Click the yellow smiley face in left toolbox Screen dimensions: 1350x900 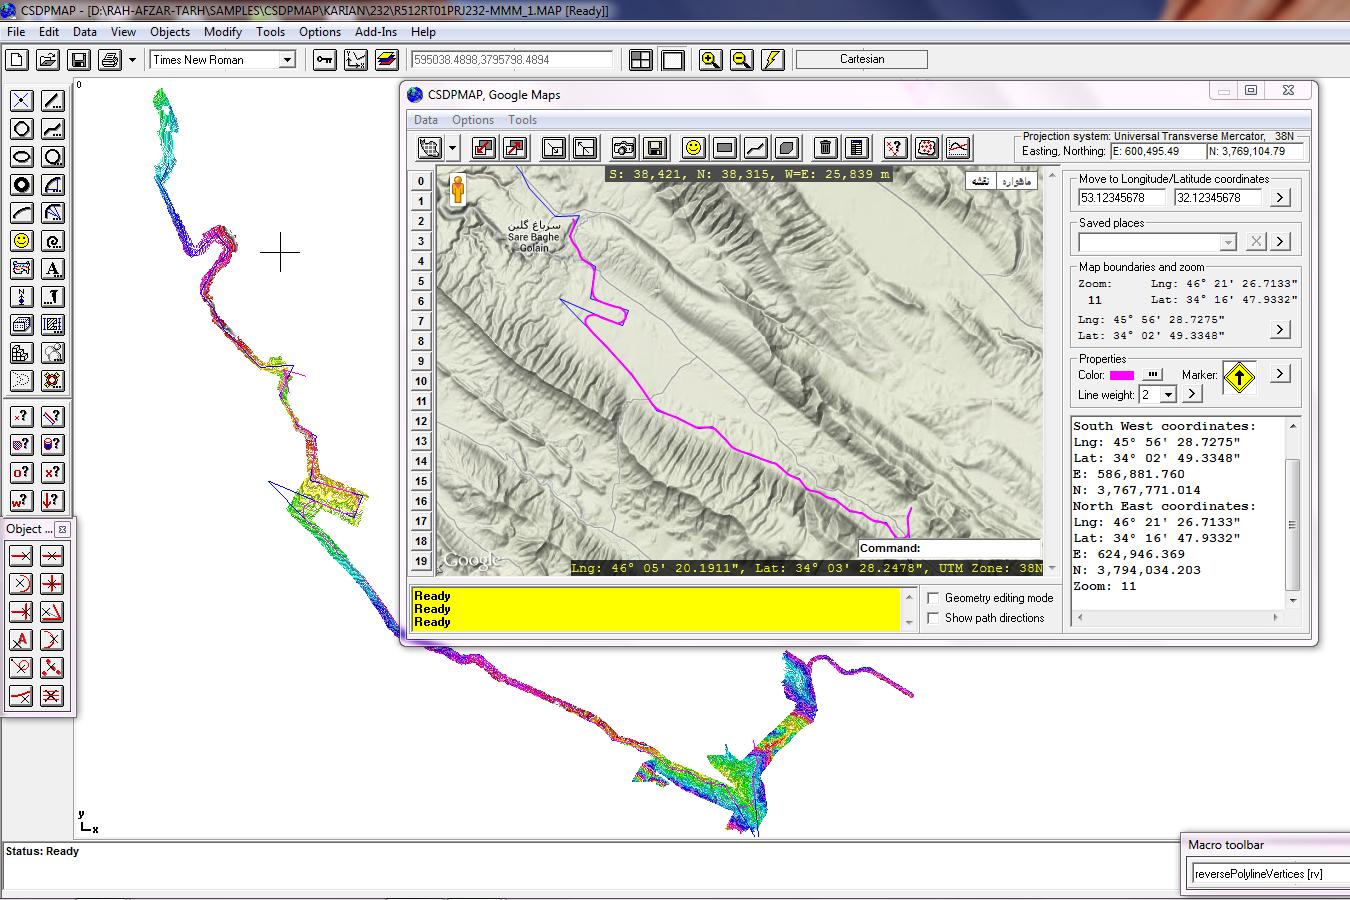[22, 241]
